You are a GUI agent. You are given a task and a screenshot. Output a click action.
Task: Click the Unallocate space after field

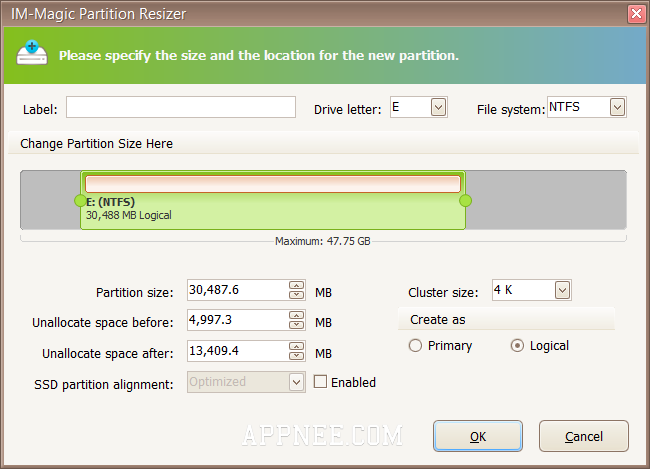click(x=238, y=351)
